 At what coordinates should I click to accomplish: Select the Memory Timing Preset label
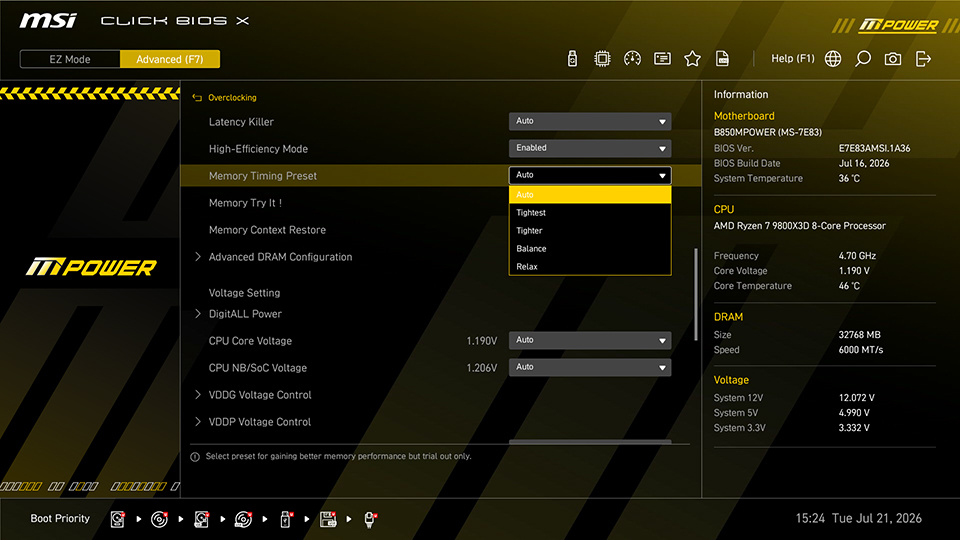tap(263, 176)
